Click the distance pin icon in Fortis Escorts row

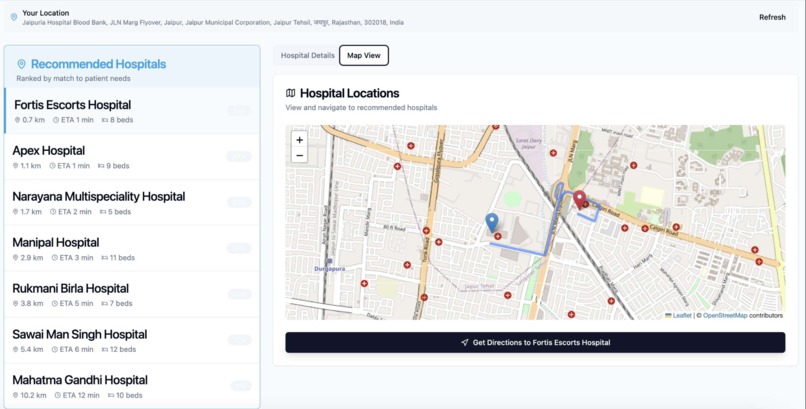(17, 120)
